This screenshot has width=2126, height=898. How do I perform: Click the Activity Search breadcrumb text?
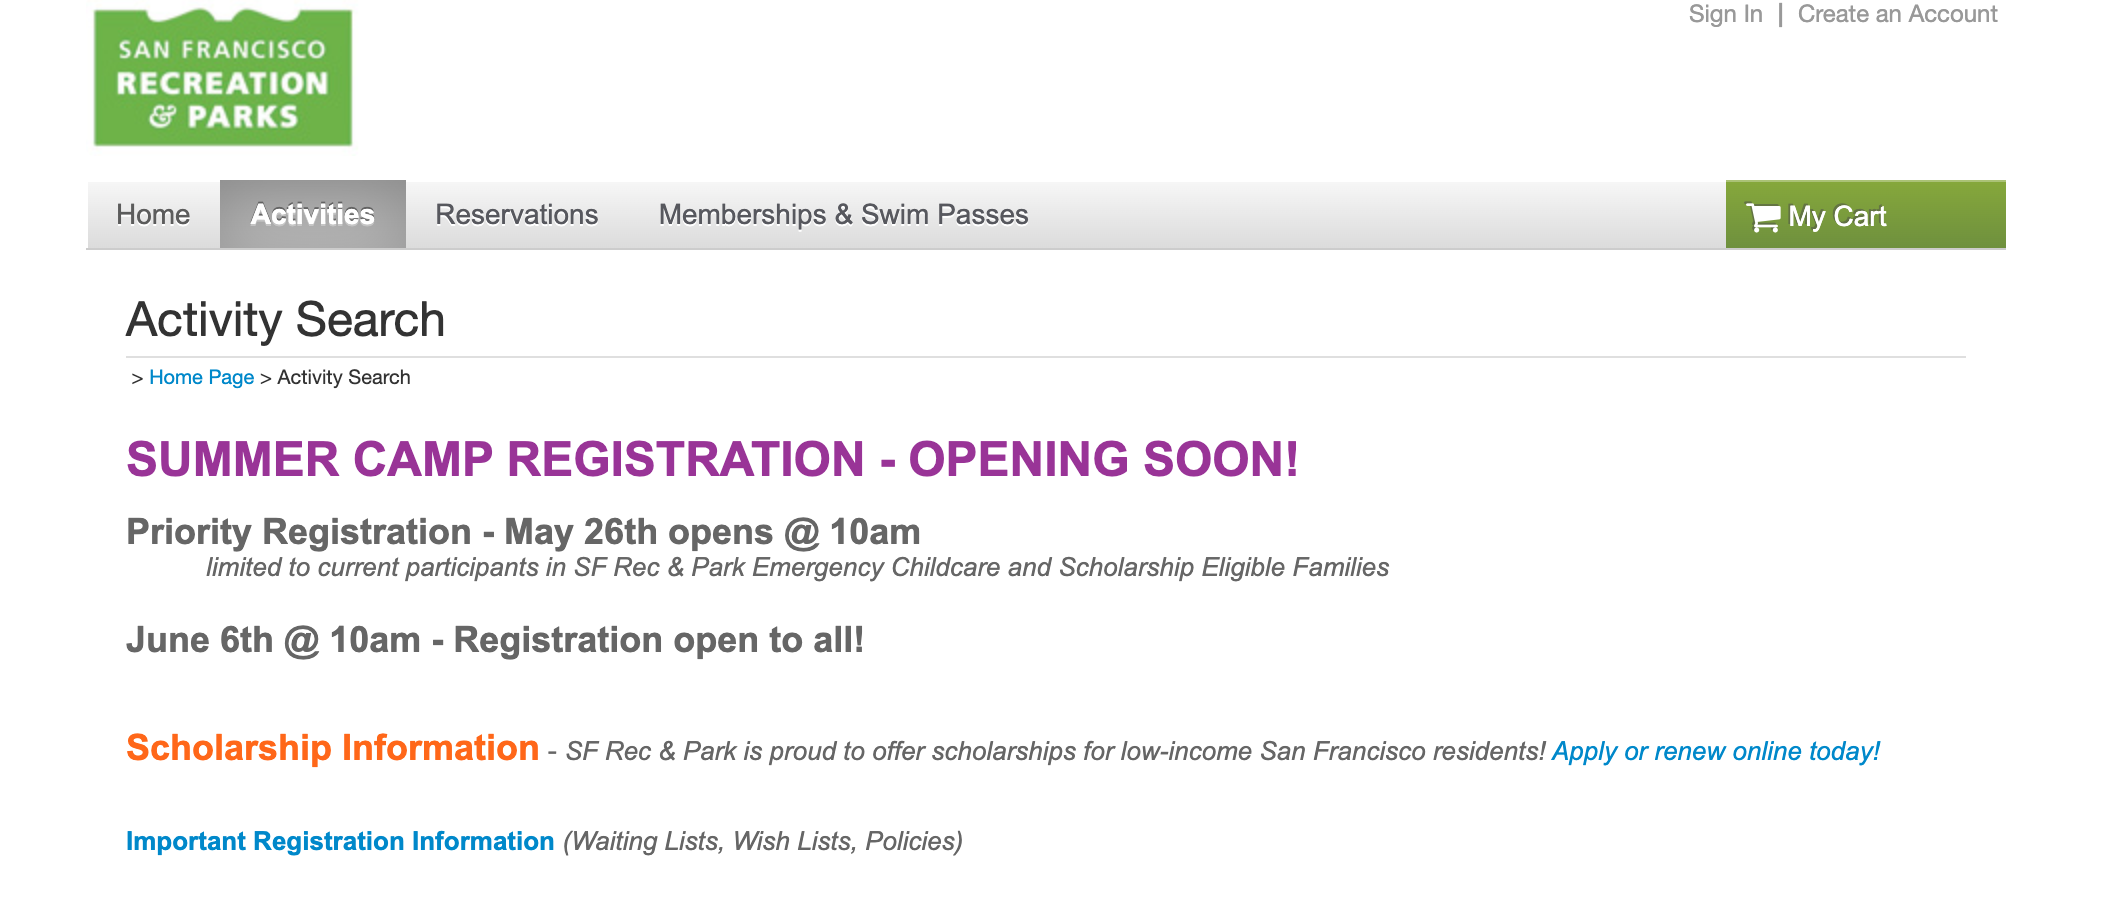(344, 377)
